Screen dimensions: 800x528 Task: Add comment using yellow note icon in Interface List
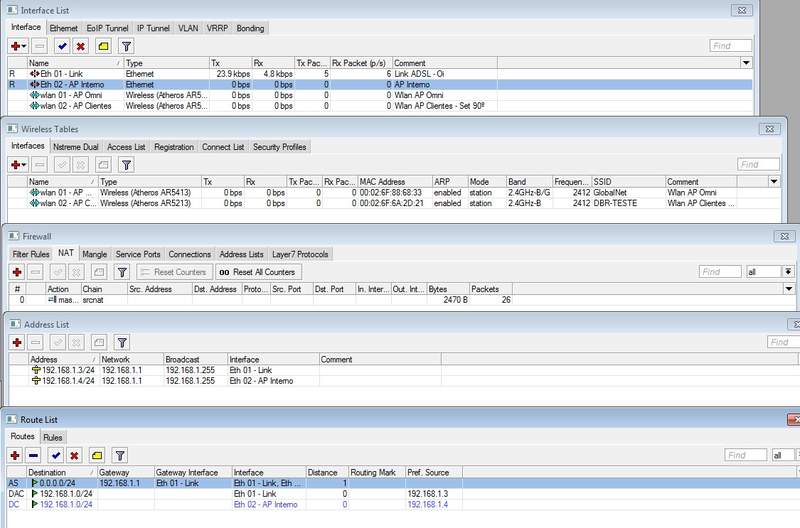tap(104, 46)
